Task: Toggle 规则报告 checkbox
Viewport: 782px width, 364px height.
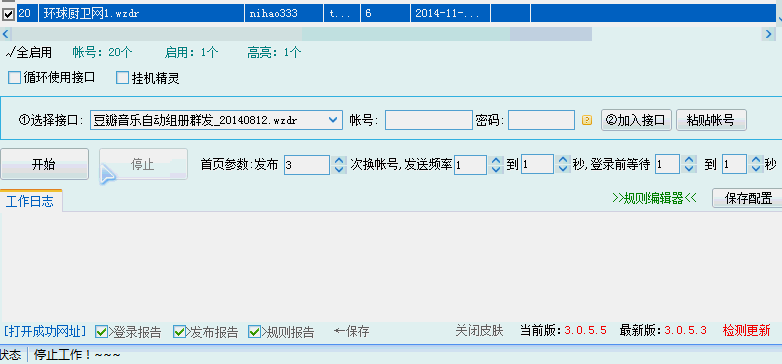Action: pyautogui.click(x=254, y=331)
